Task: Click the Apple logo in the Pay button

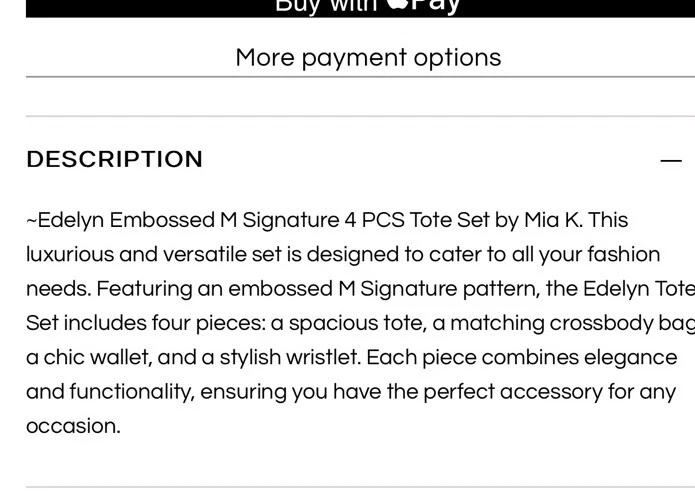Action: [397, 4]
